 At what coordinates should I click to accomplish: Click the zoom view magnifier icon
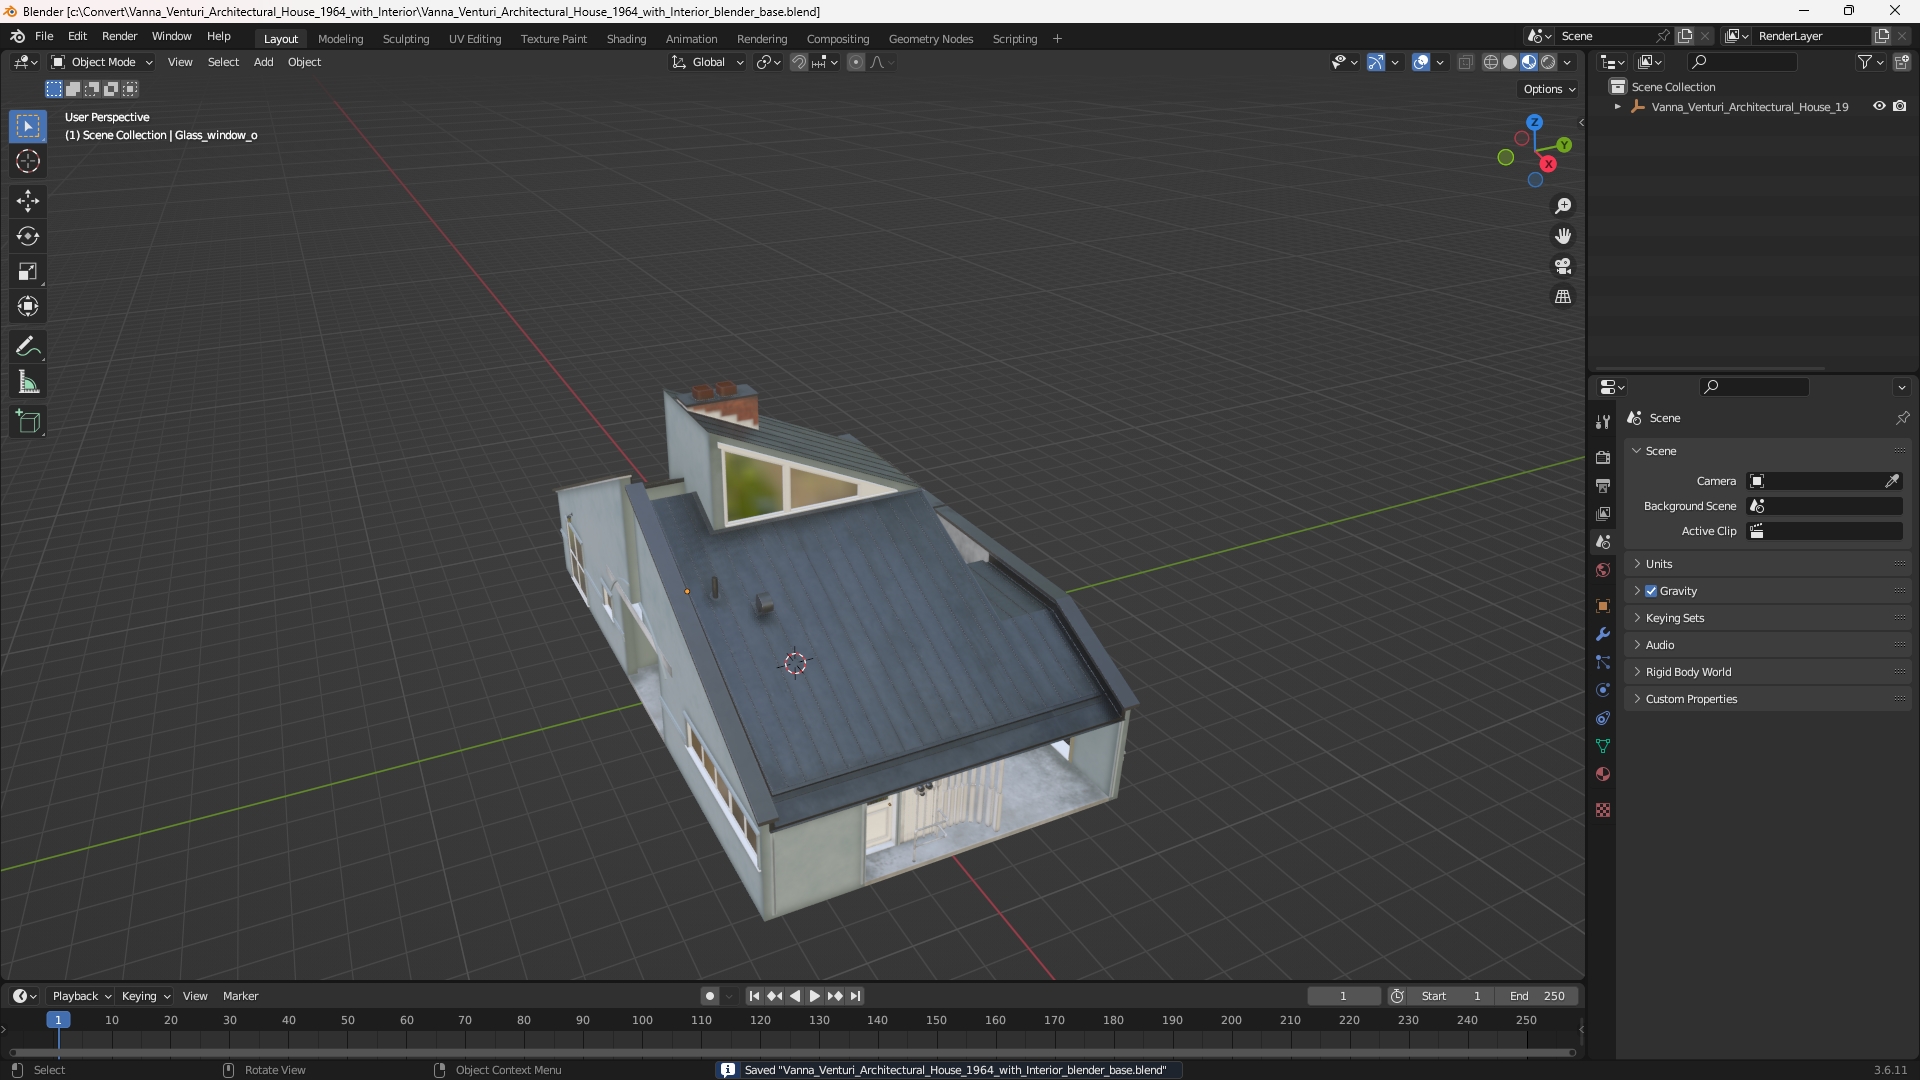(x=1563, y=206)
